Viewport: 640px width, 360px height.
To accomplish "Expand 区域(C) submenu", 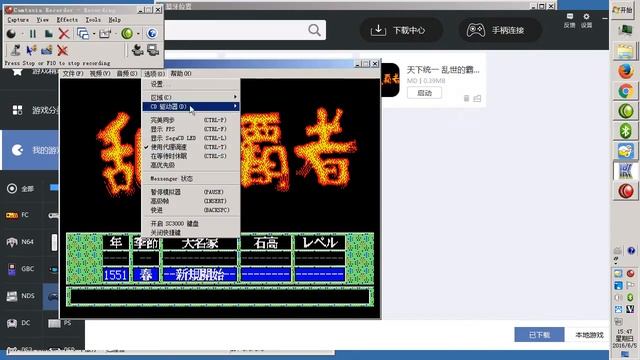I will click(191, 98).
